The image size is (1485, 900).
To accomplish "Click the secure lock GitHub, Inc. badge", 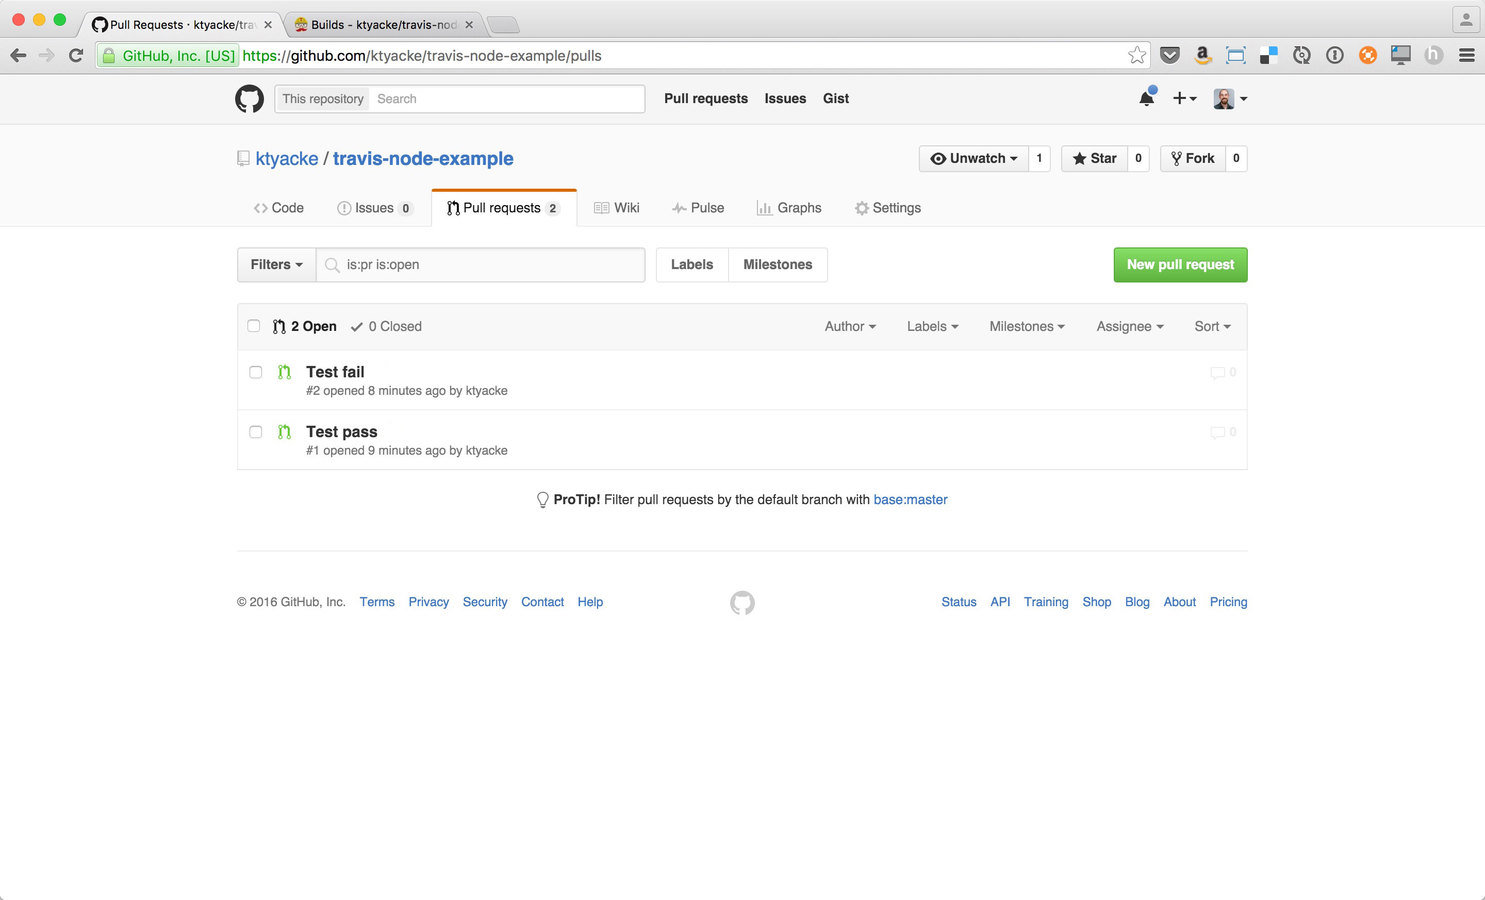I will pyautogui.click(x=168, y=56).
